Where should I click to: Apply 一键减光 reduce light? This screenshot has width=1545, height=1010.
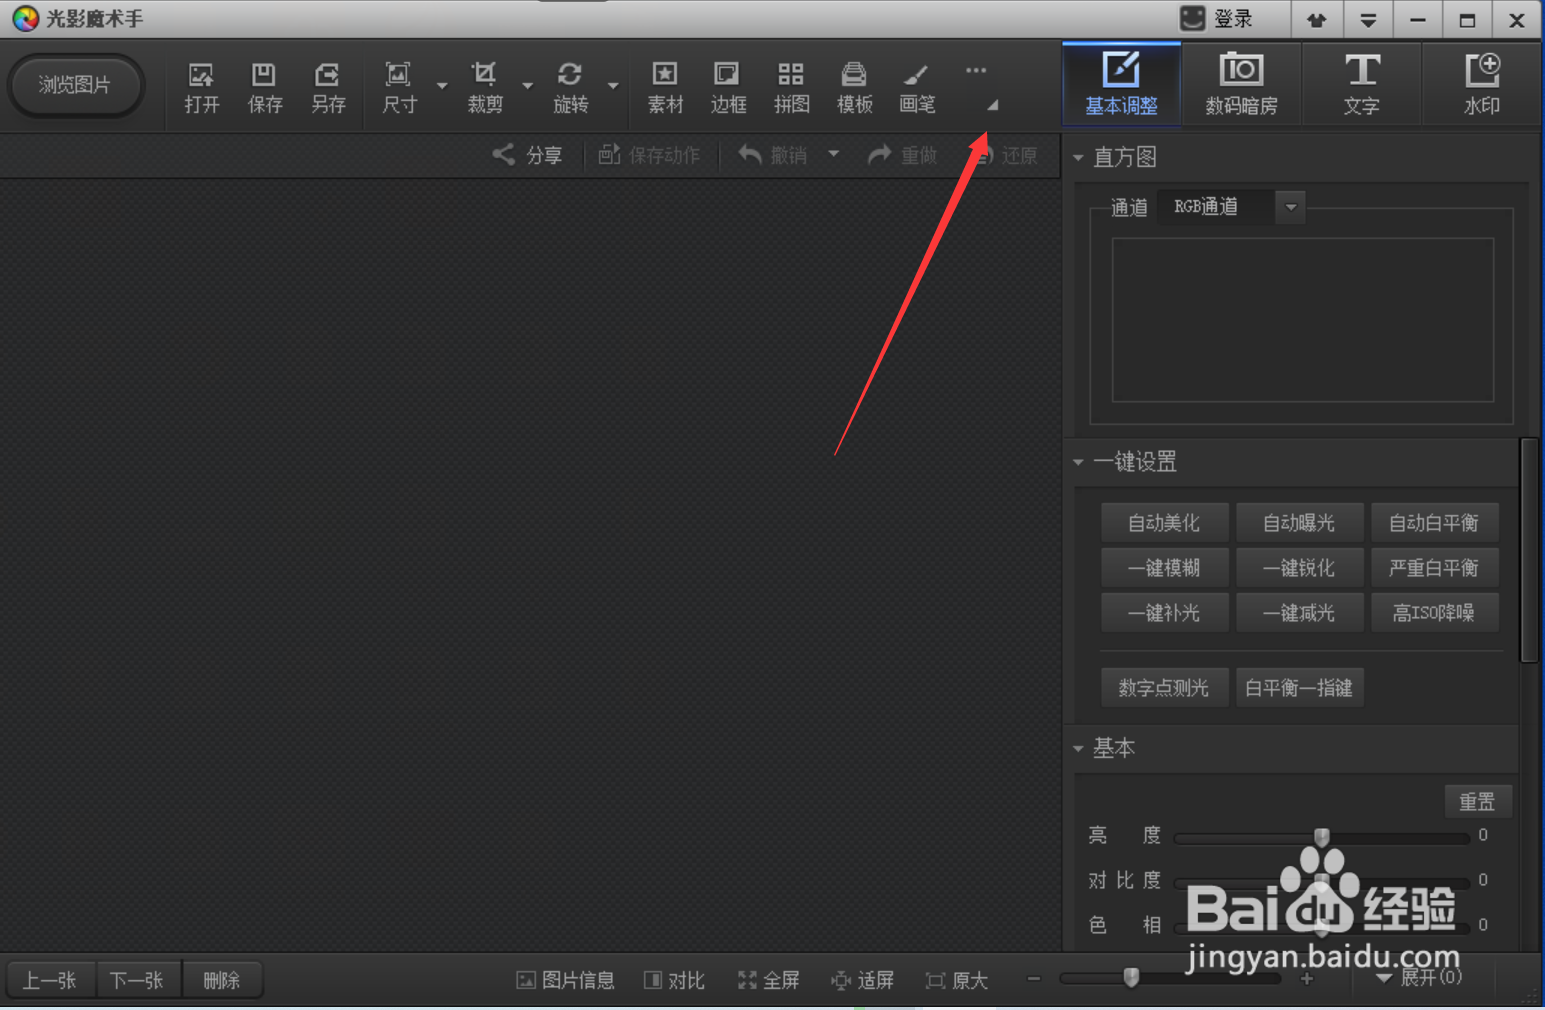(x=1299, y=612)
